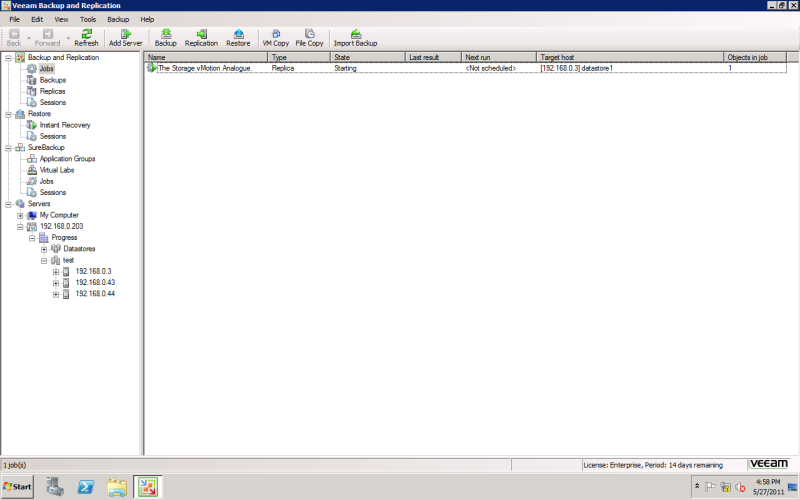Sort by the Name column header
Screen dimensions: 800x500
(x=206, y=57)
